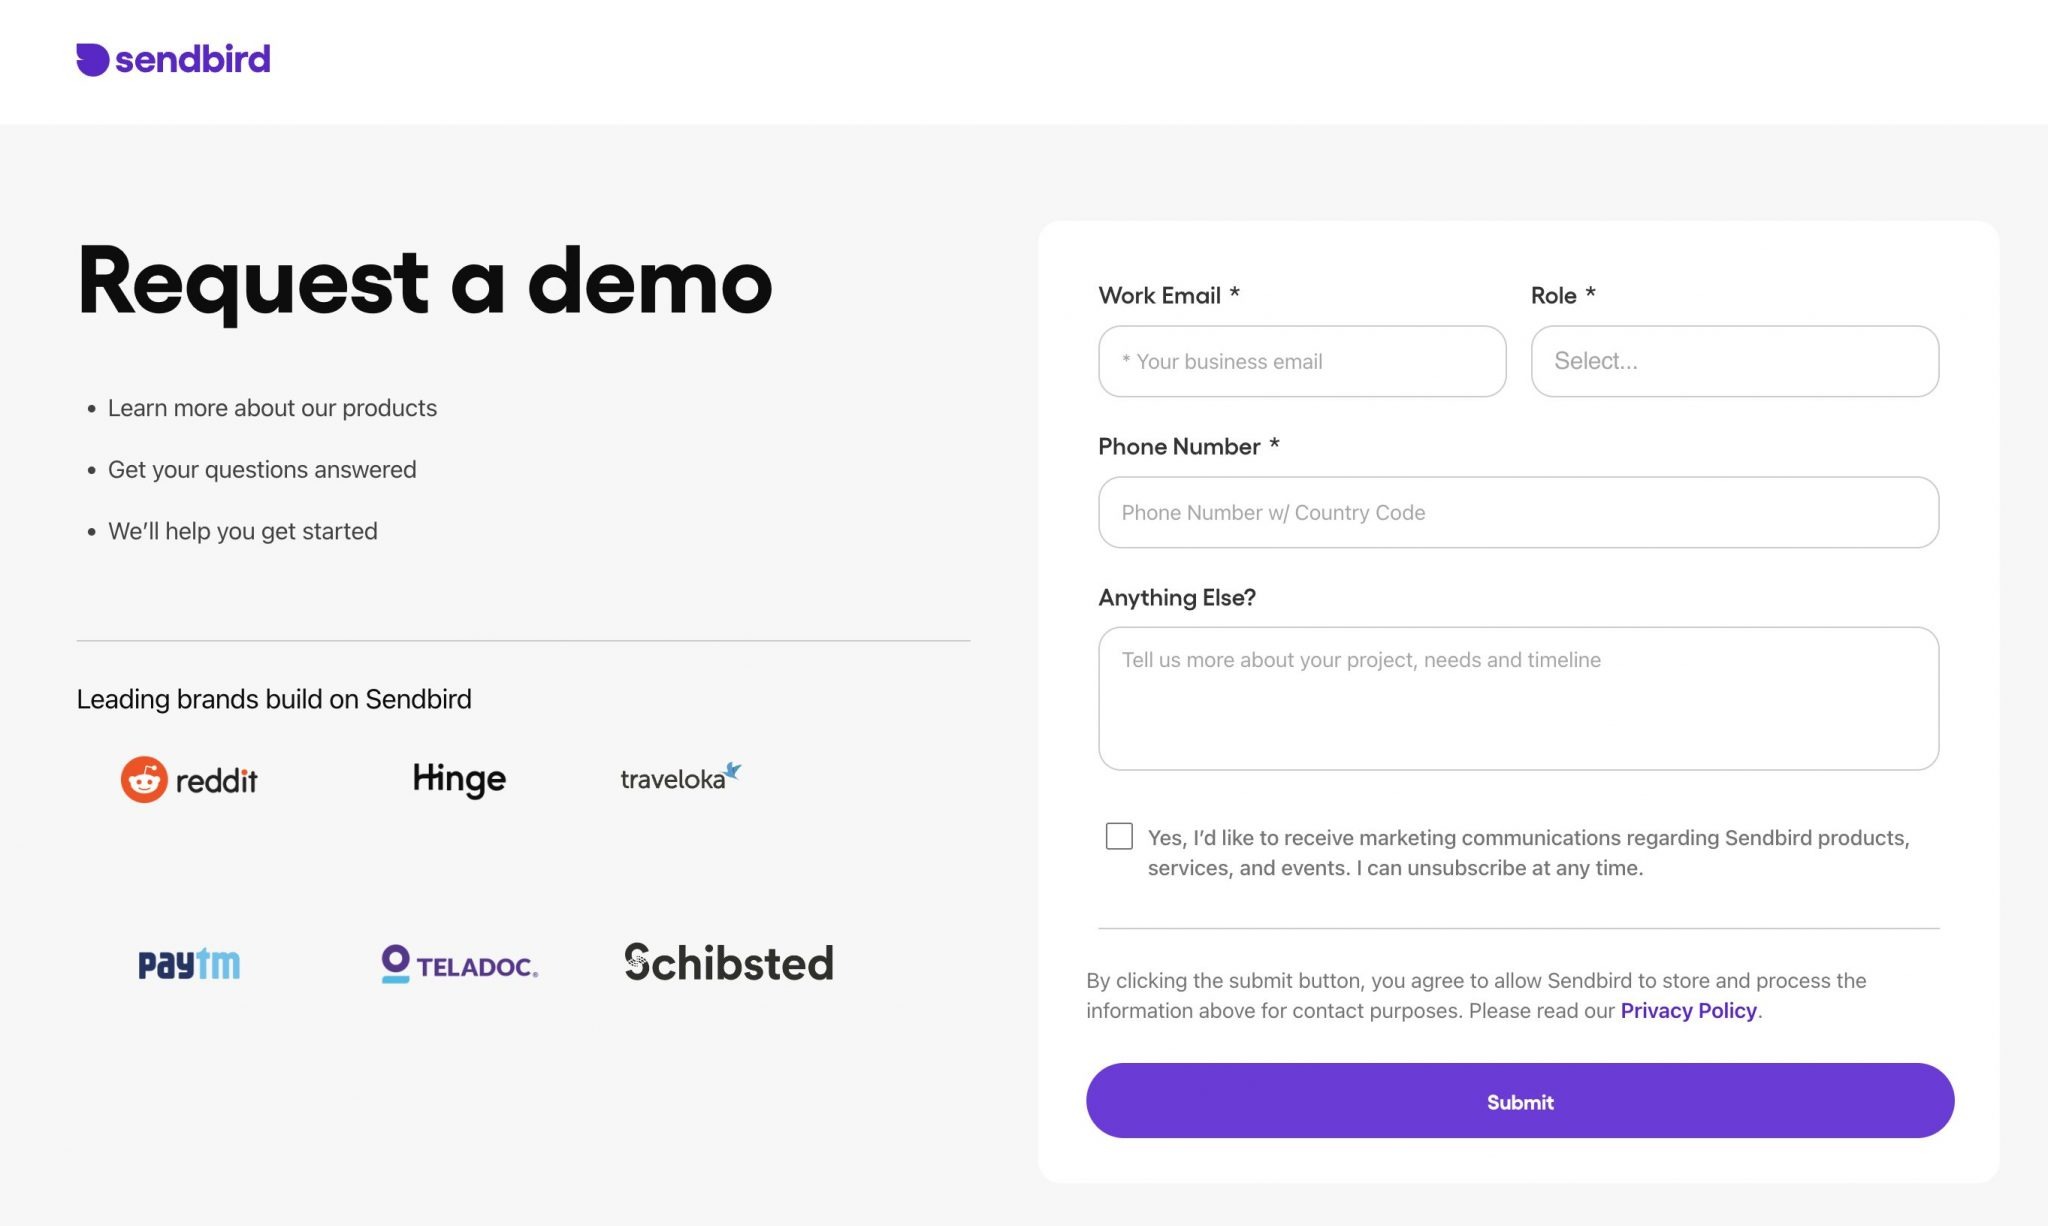Image resolution: width=2048 pixels, height=1226 pixels.
Task: Select the Paytm brand logo
Action: [189, 963]
